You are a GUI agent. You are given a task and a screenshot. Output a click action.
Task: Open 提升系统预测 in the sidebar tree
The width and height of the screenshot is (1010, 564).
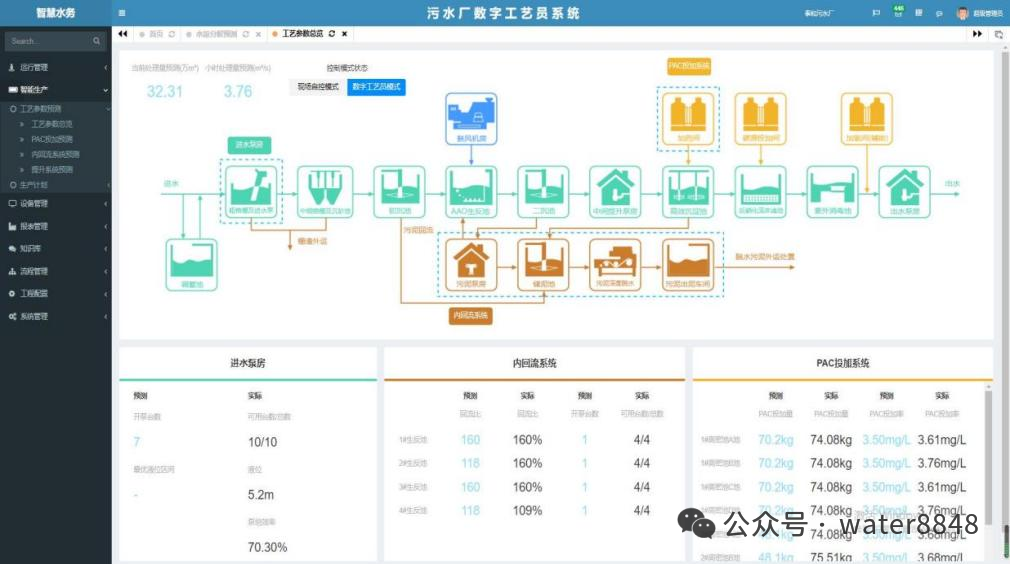(52, 169)
